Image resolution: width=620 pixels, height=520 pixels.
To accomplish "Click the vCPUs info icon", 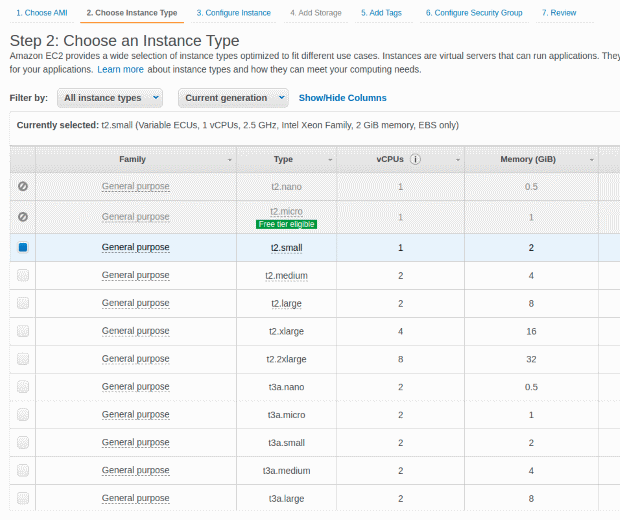I will click(415, 159).
